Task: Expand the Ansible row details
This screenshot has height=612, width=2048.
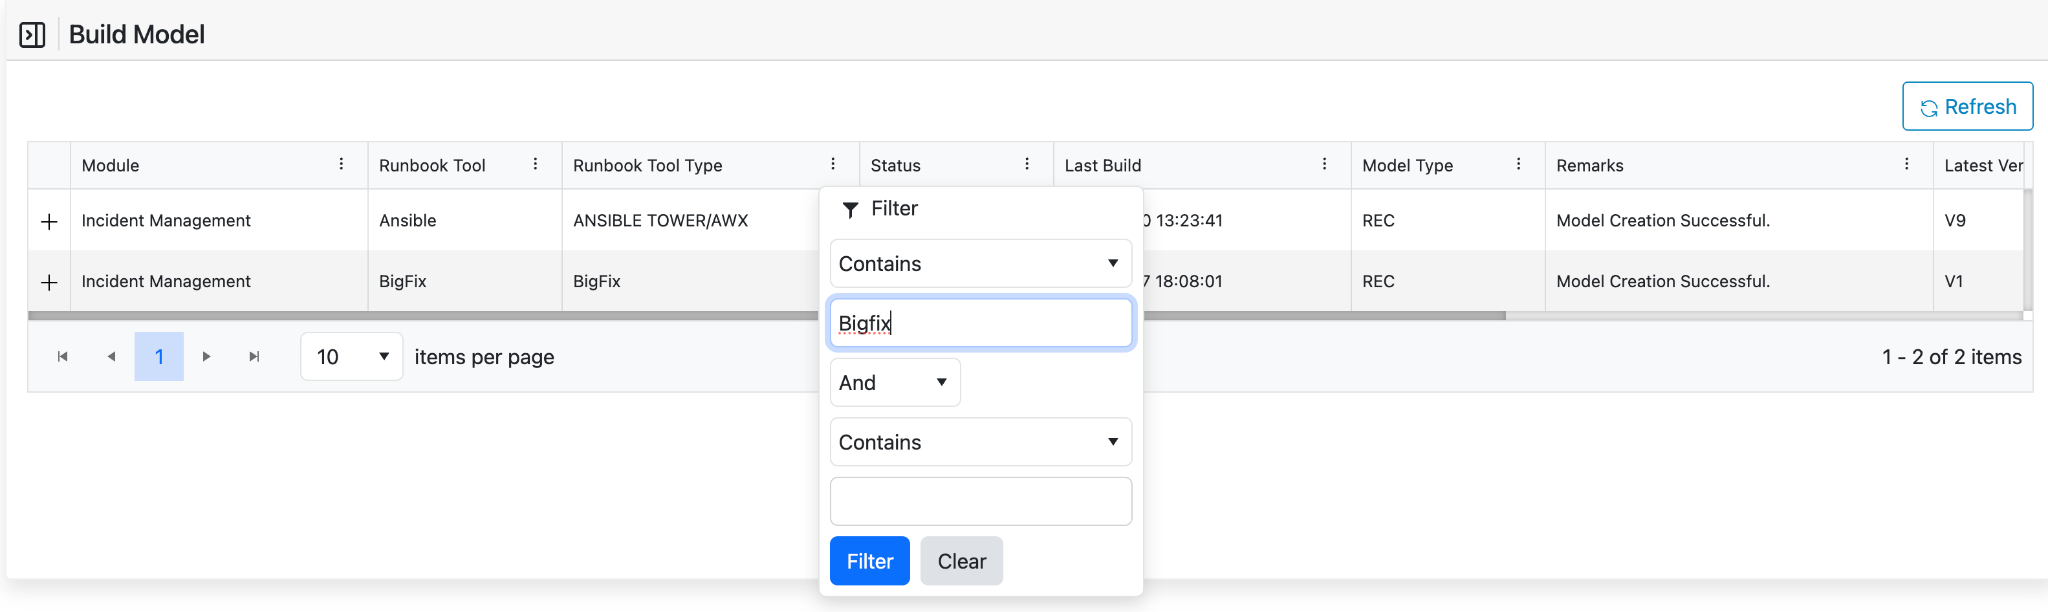Action: pos(49,221)
